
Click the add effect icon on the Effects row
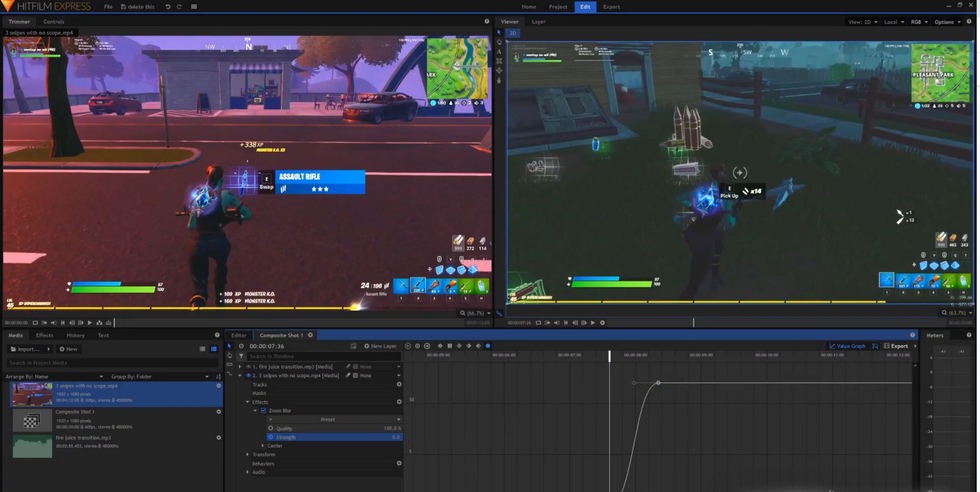click(399, 402)
